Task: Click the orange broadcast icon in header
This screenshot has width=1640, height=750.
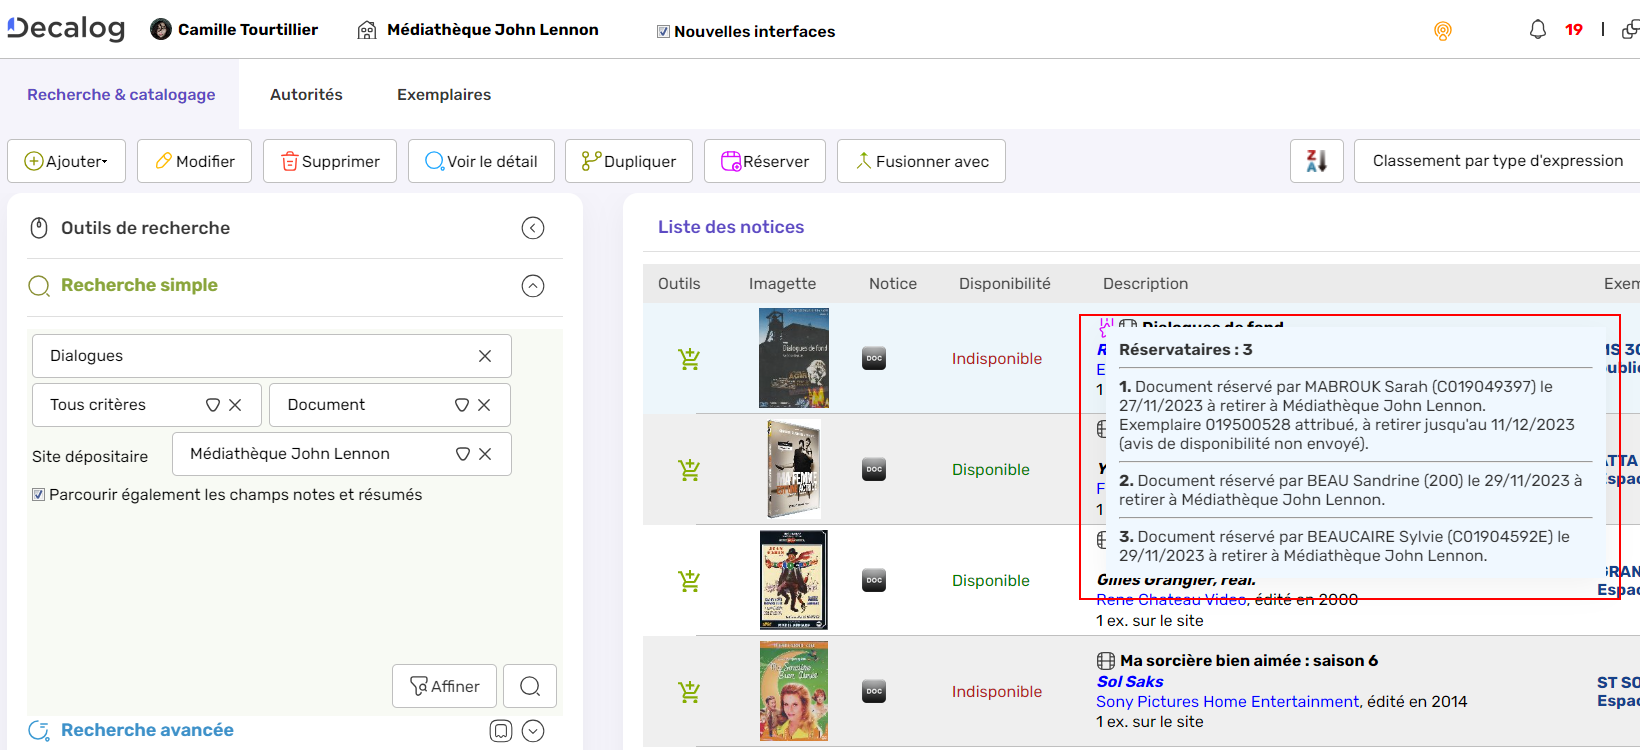Action: coord(1442,31)
